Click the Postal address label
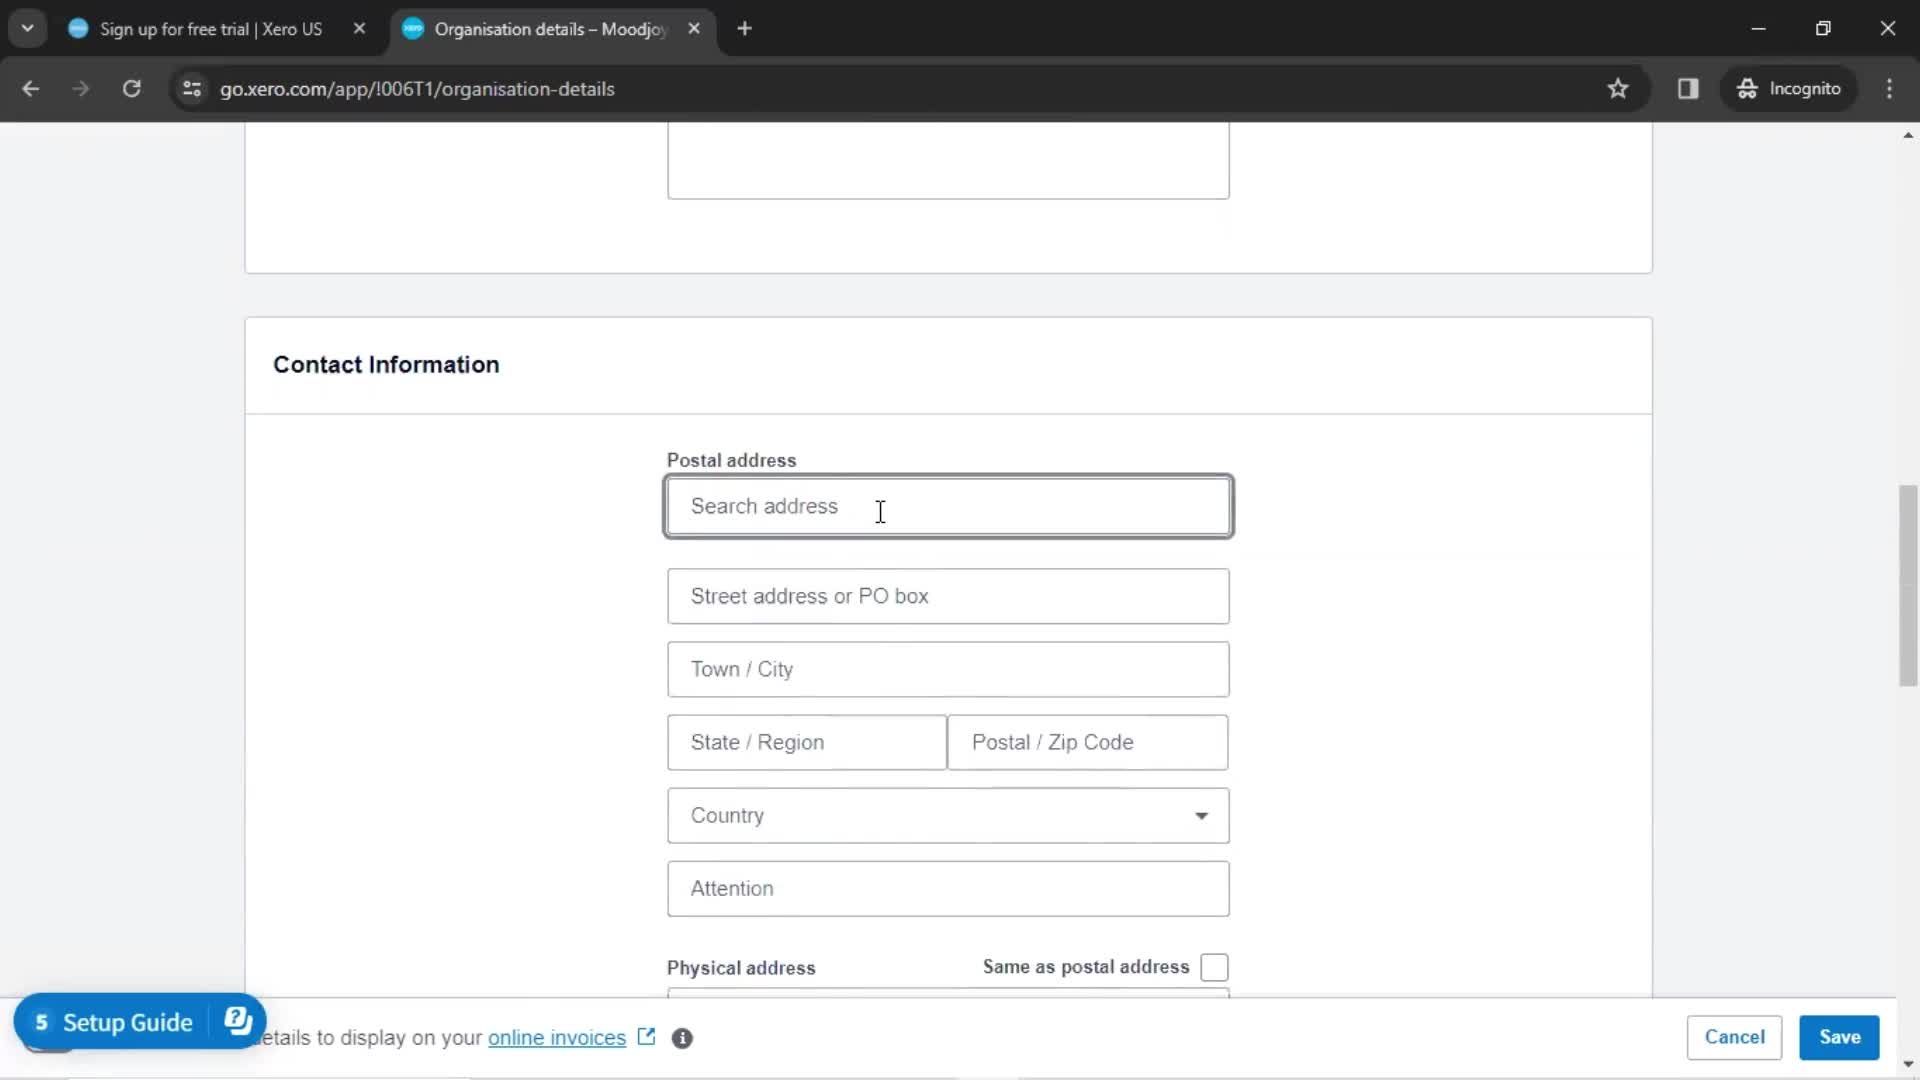1920x1080 pixels. pos(731,461)
